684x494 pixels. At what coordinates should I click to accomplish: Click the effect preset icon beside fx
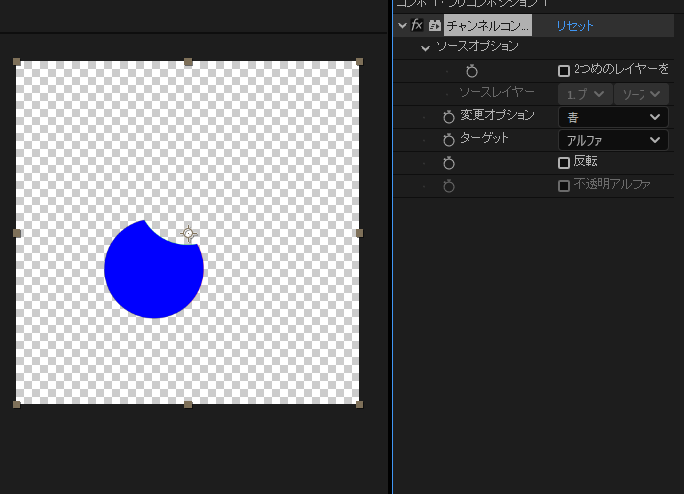pos(434,26)
